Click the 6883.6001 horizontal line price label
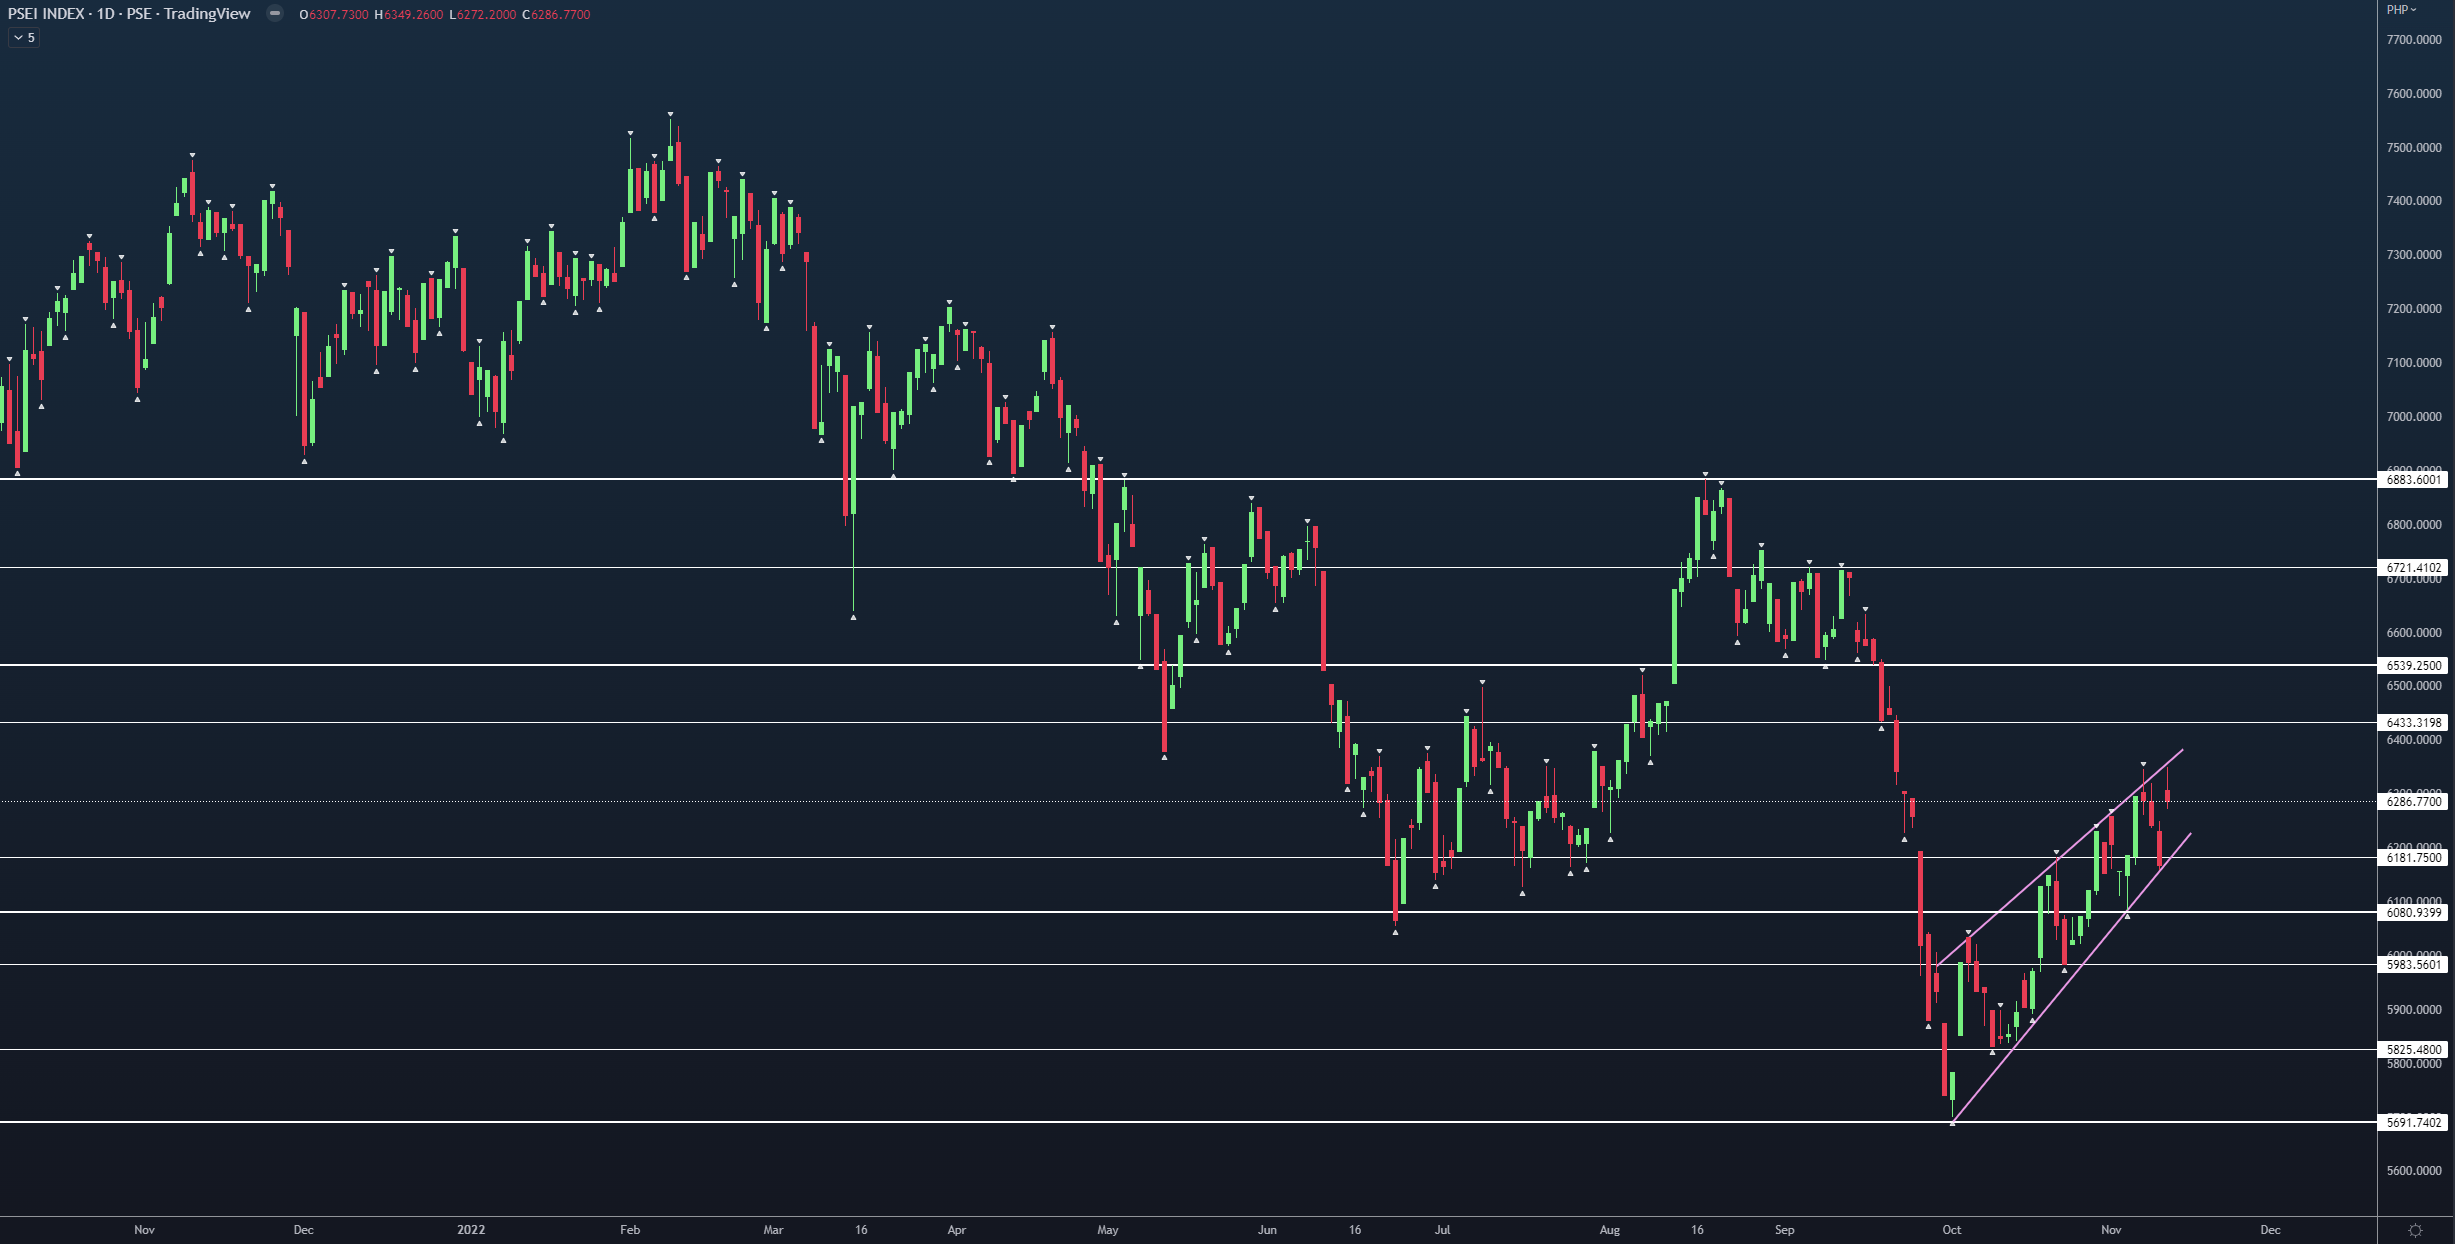Screen dimensions: 2455x1244 click(x=2414, y=480)
